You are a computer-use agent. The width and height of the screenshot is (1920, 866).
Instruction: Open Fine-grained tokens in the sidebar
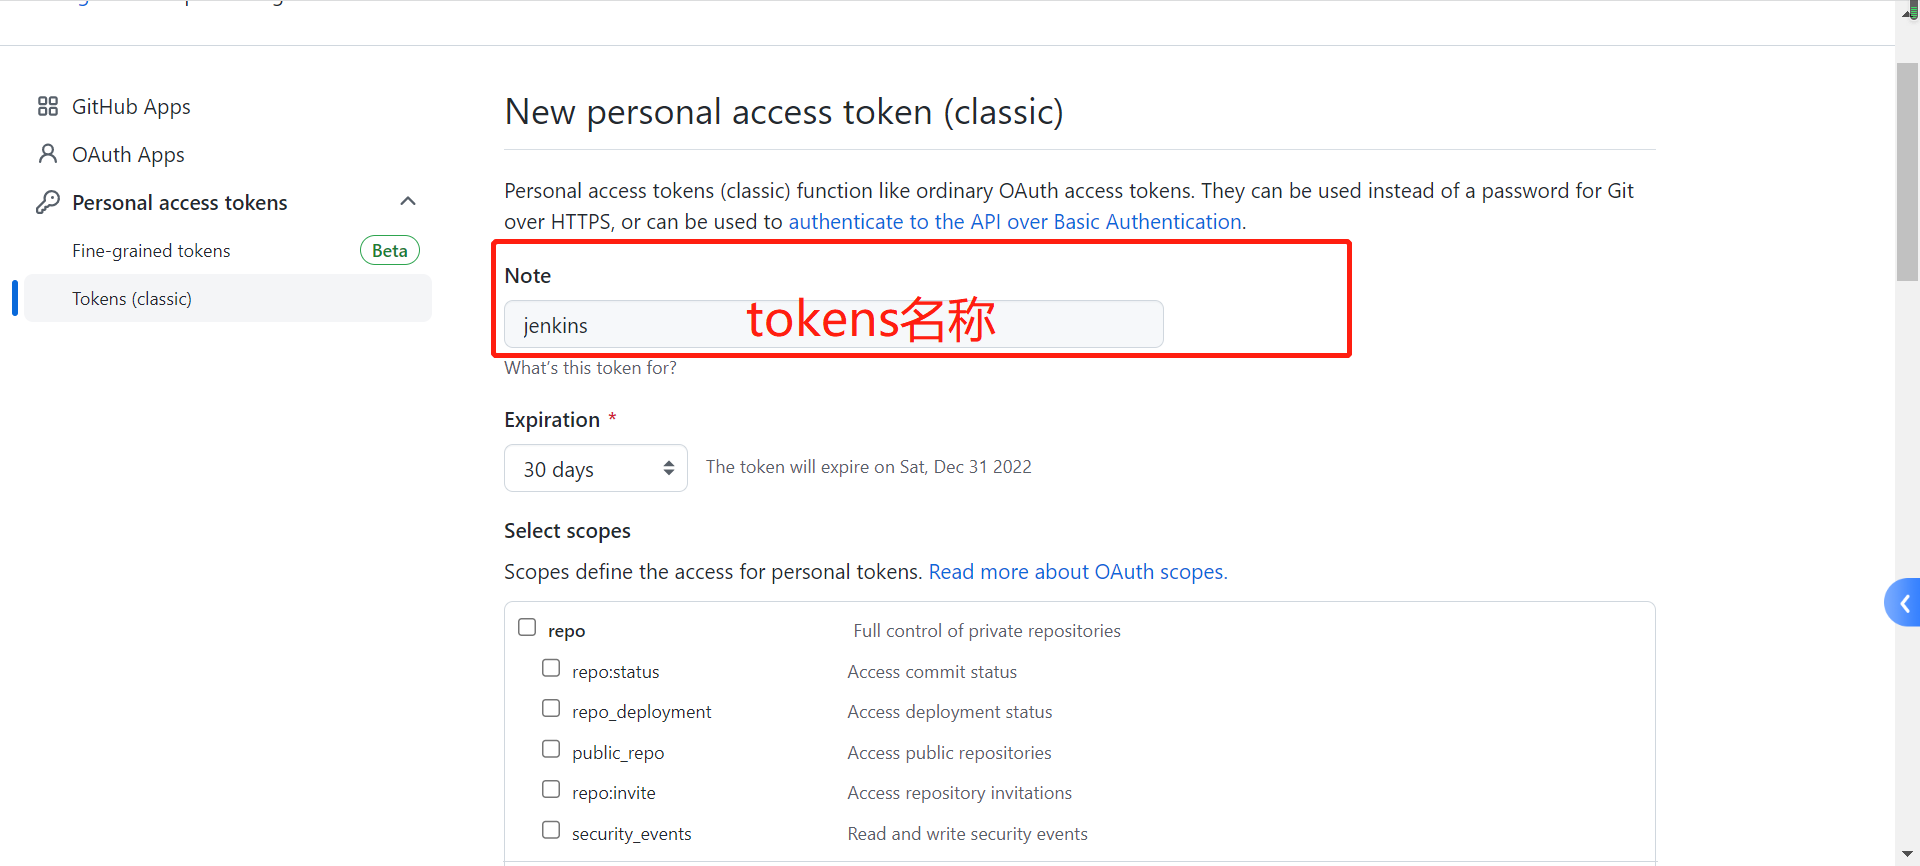coord(151,251)
